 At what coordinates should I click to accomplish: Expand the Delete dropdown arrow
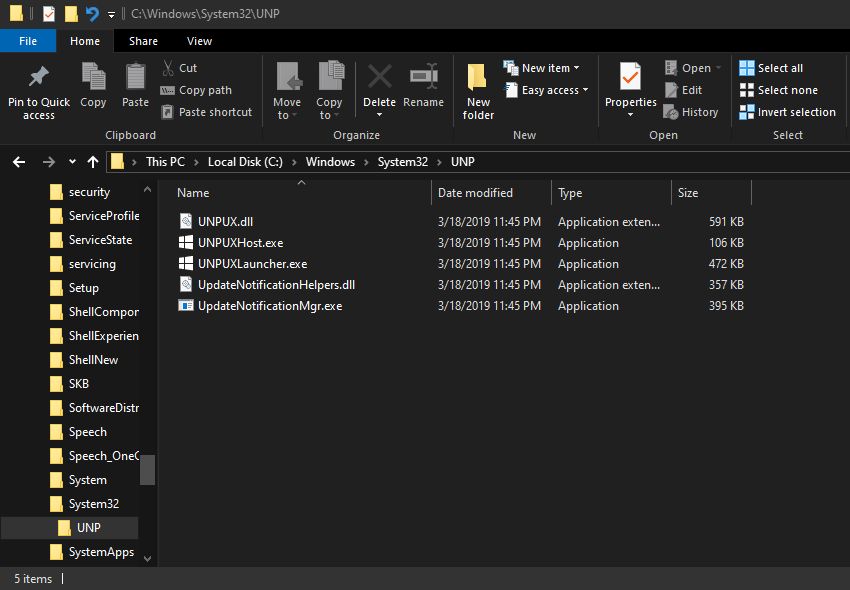point(379,114)
